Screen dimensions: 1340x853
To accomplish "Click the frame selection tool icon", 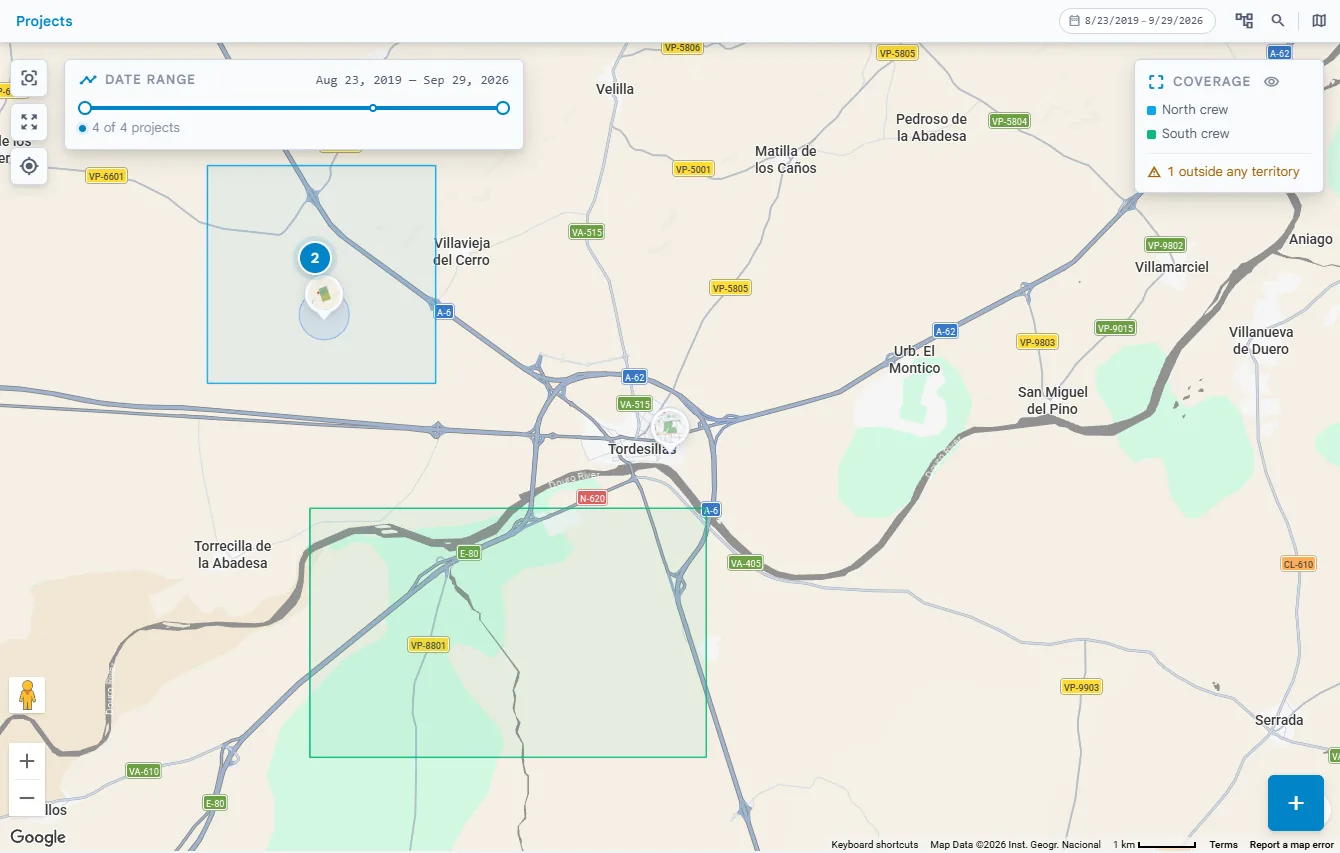I will point(29,78).
